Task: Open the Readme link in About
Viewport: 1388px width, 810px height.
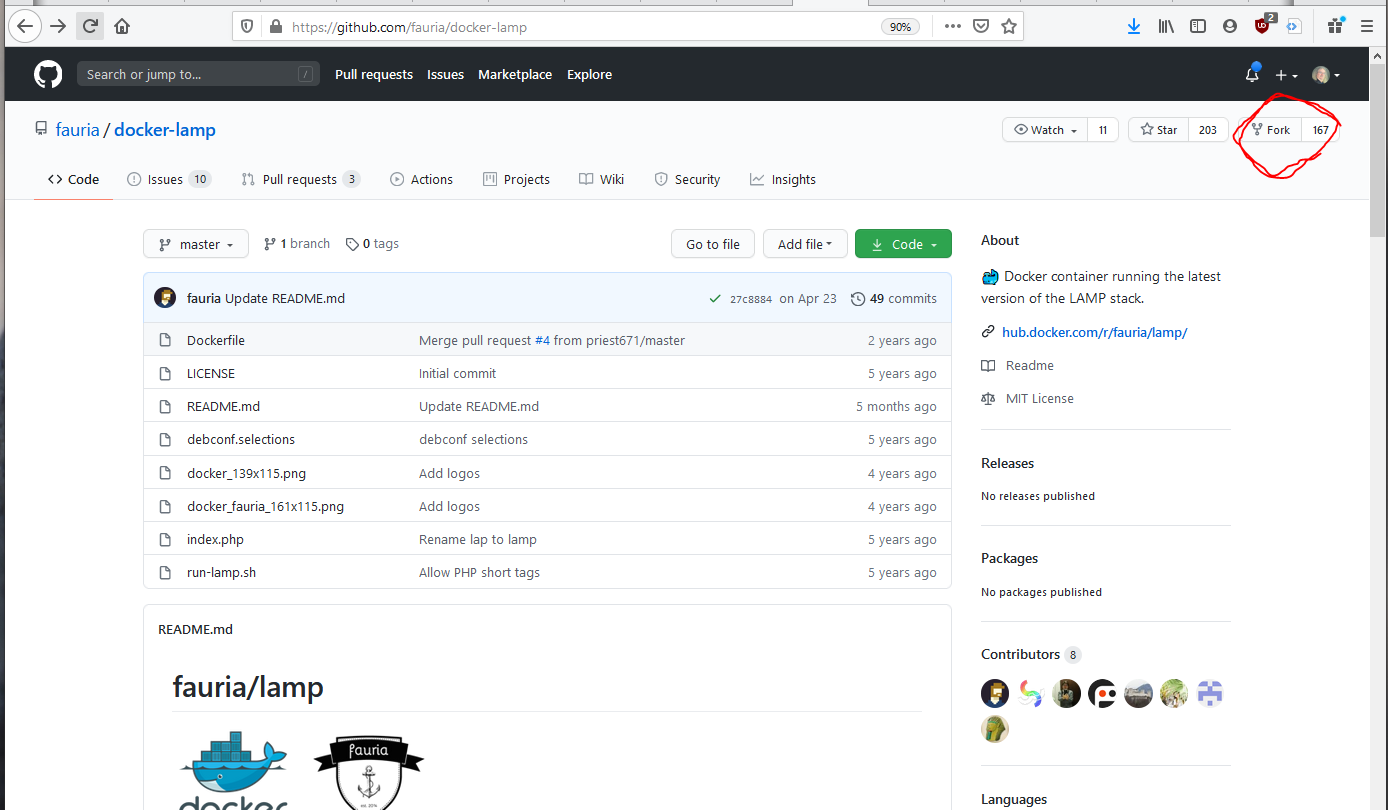Action: coord(1029,365)
